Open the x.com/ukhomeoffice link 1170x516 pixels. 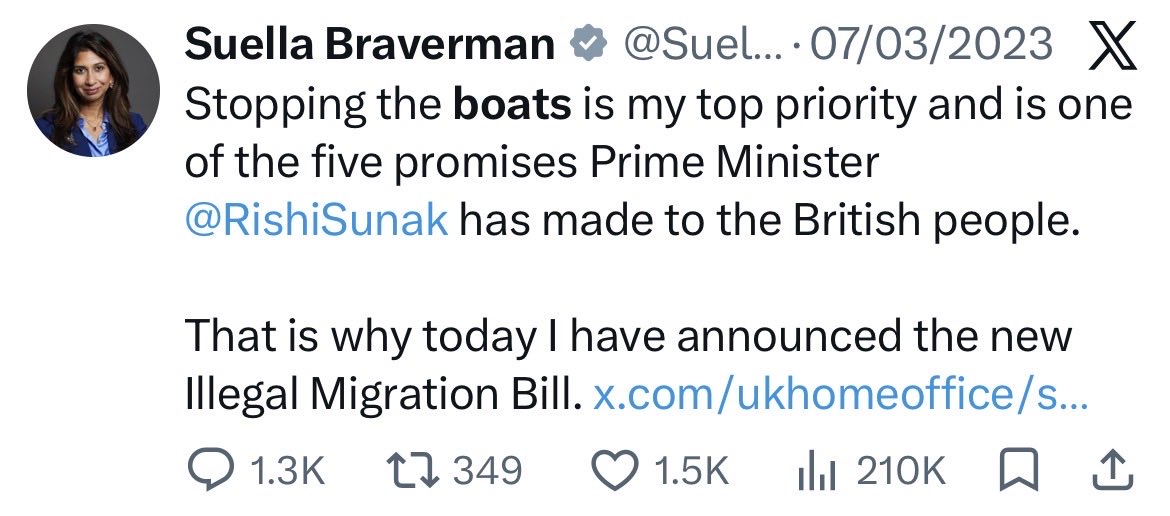point(839,395)
